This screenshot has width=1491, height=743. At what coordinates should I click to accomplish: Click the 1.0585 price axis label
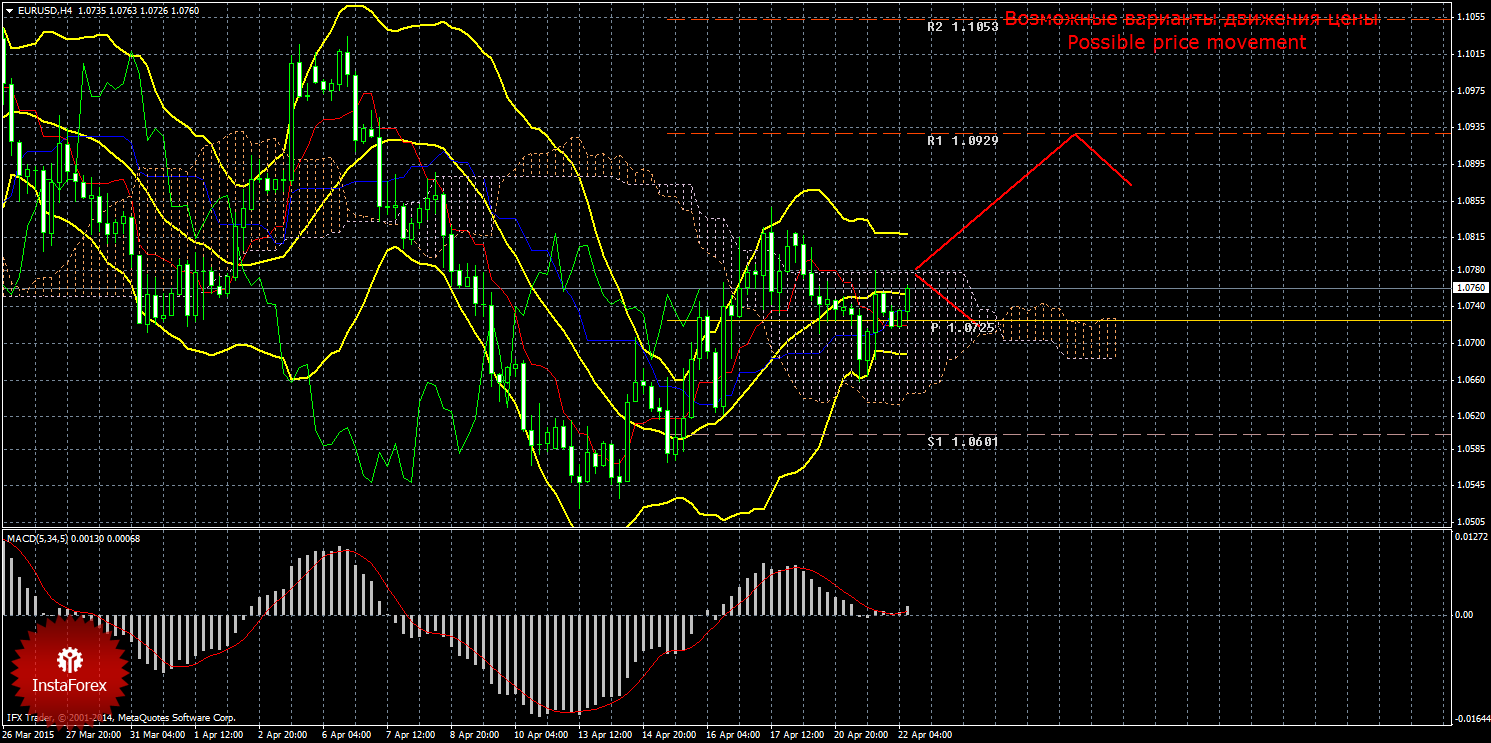1471,449
